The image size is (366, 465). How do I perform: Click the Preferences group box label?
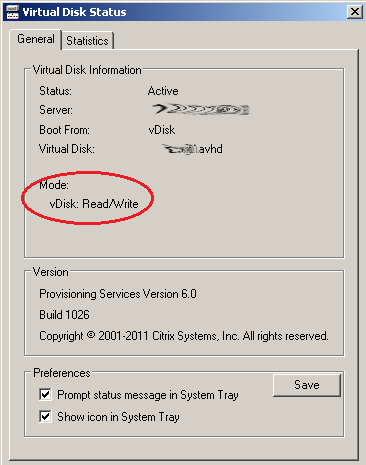tap(62, 373)
